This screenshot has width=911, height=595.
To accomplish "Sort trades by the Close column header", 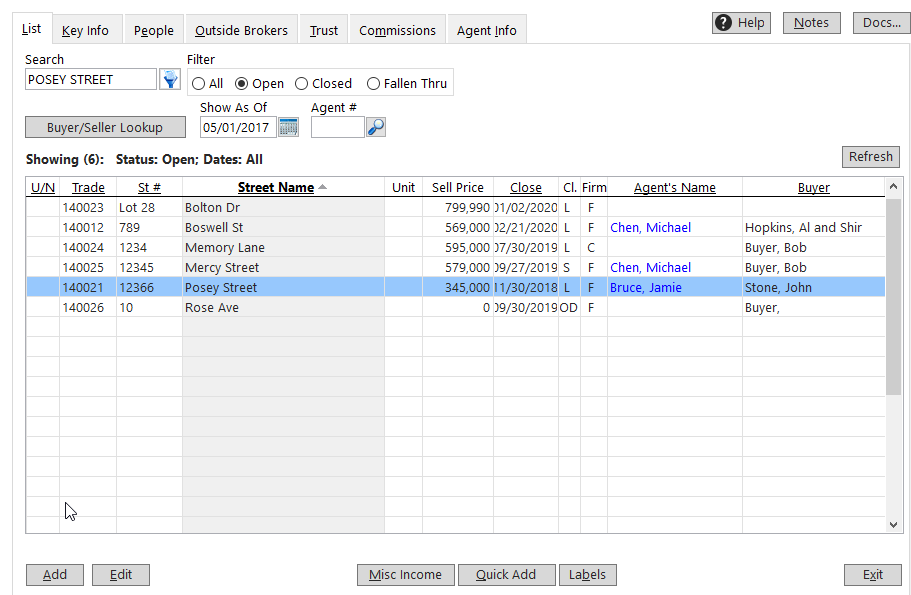I will [x=526, y=187].
